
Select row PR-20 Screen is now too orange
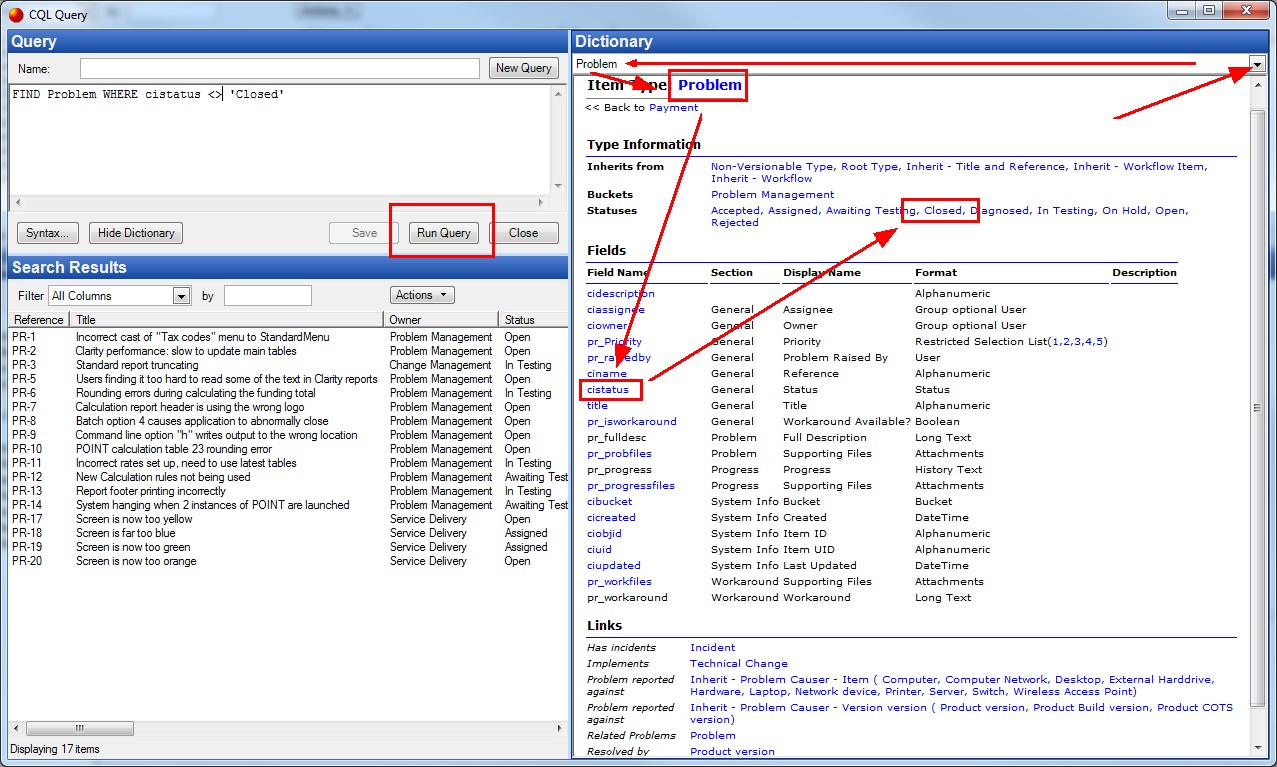tap(288, 561)
